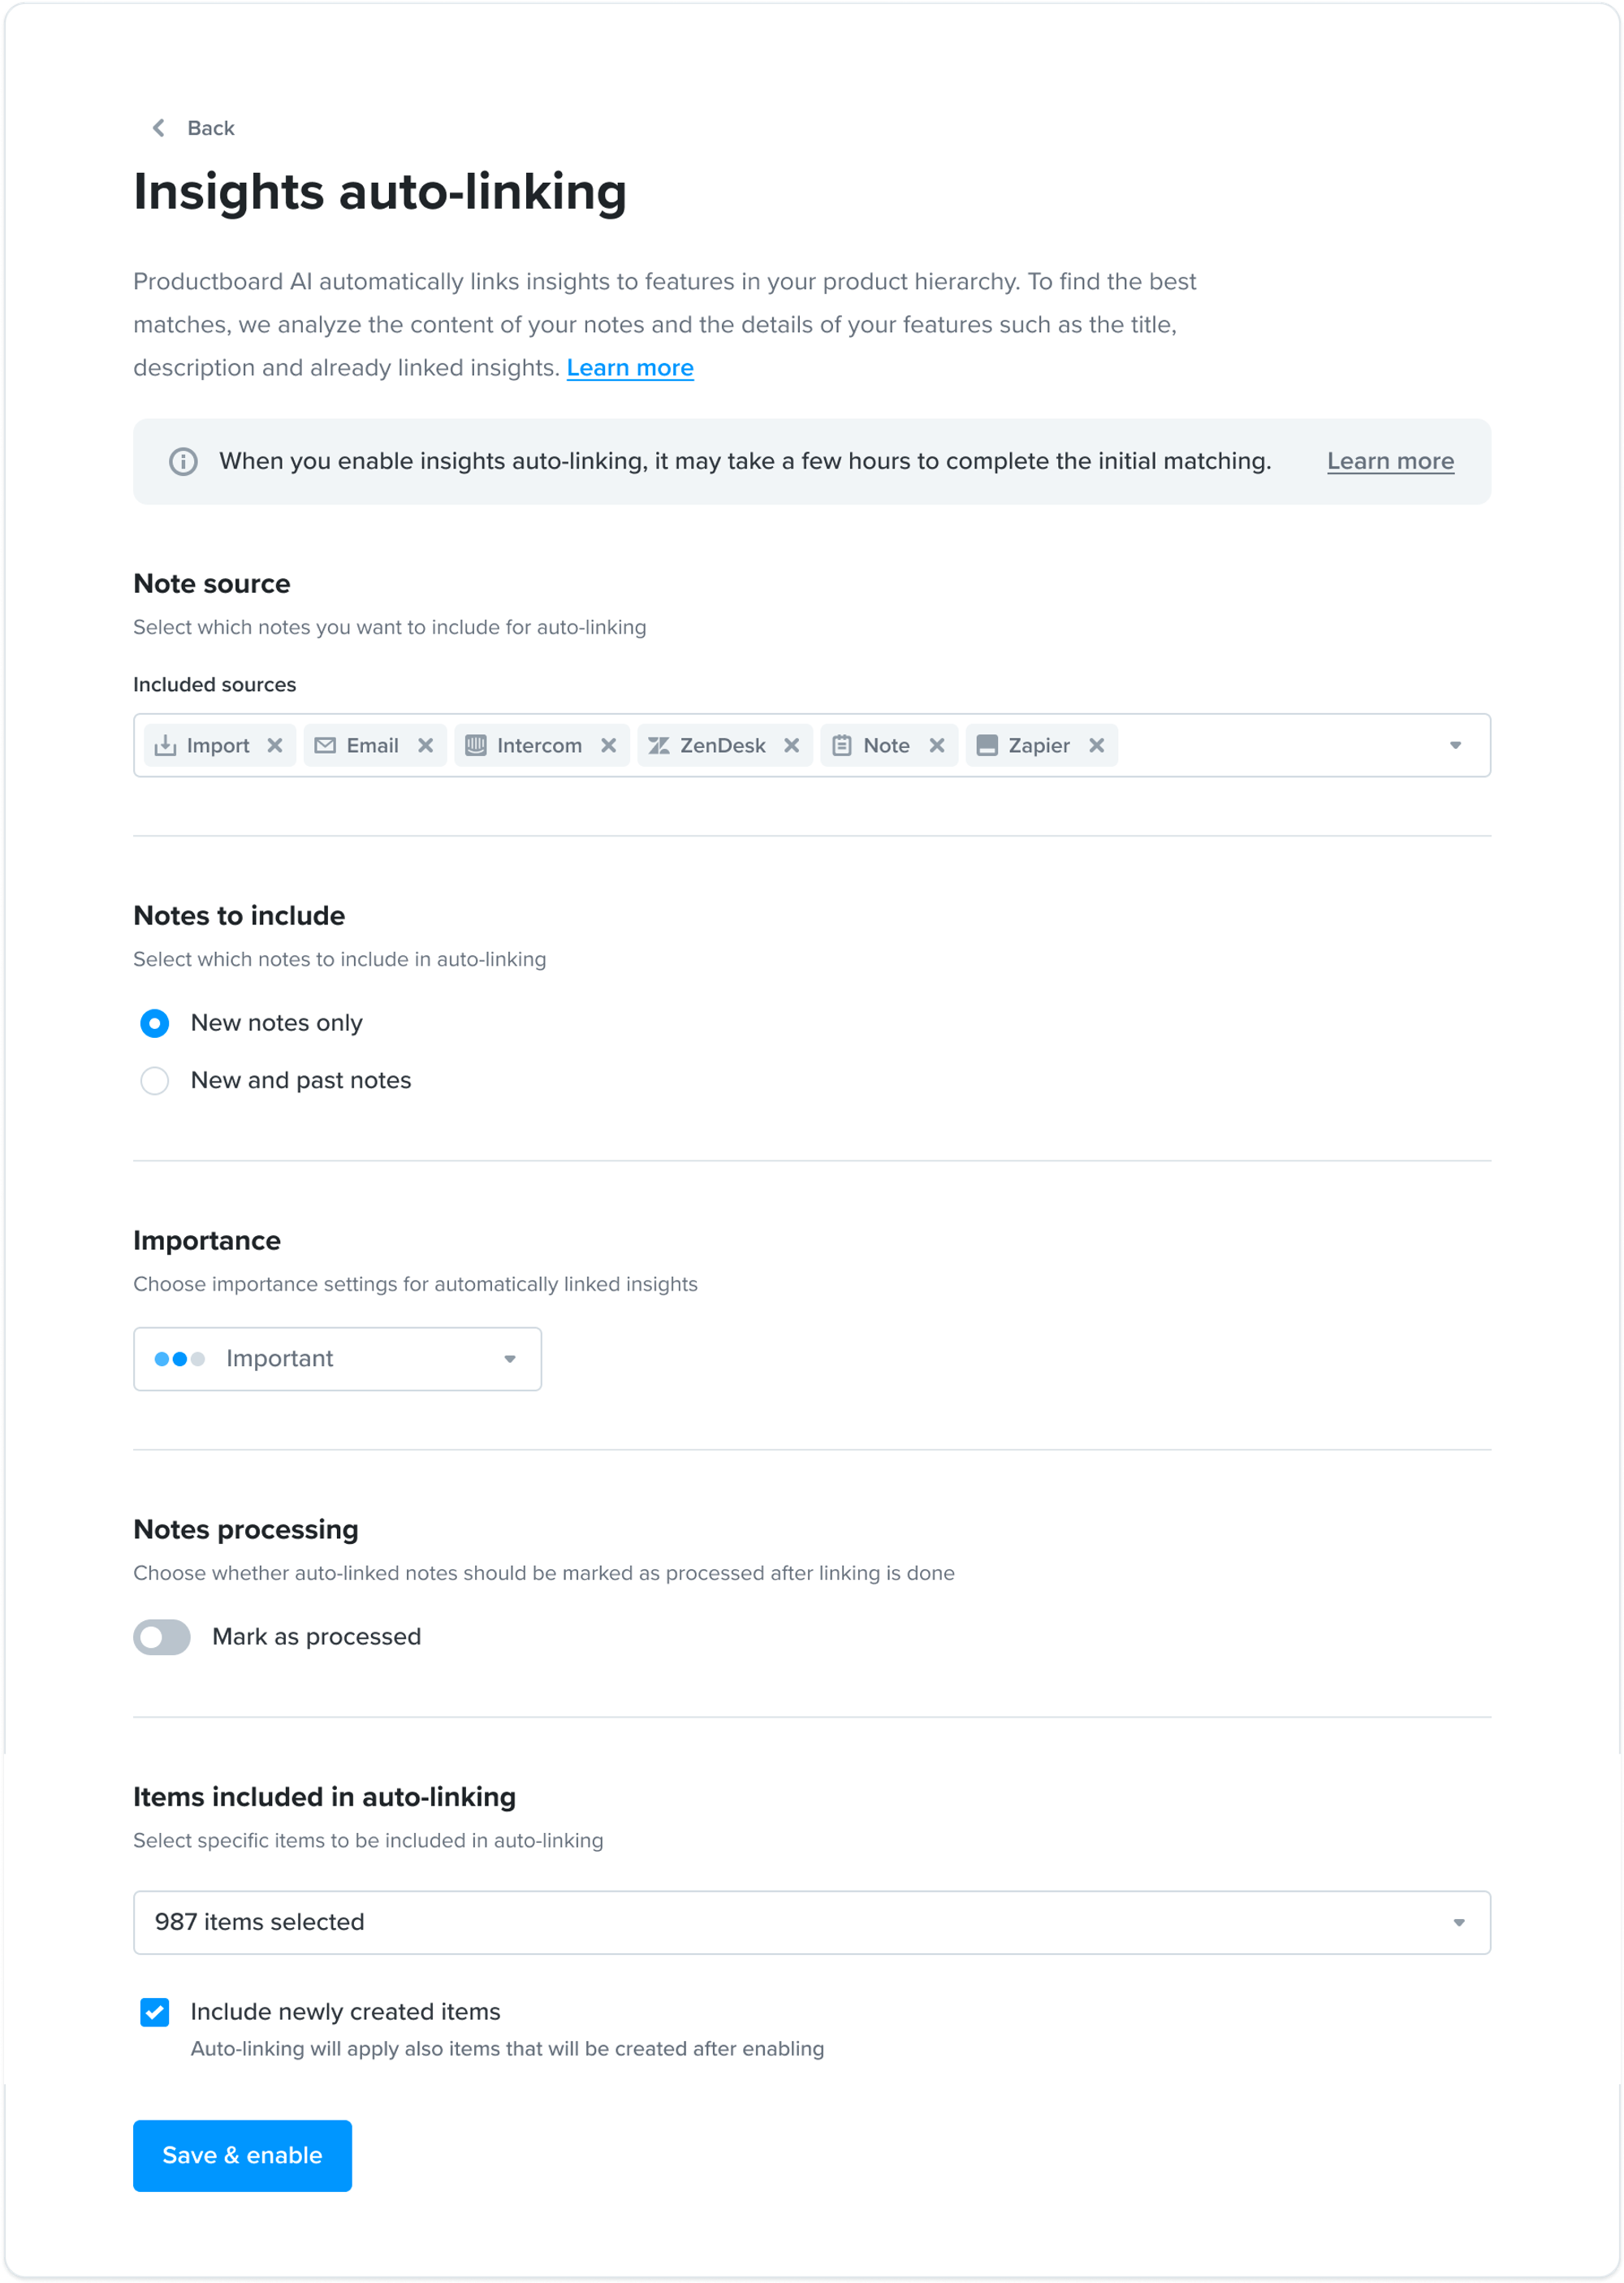Select New and past notes
This screenshot has height=2283, width=1624.
[155, 1080]
